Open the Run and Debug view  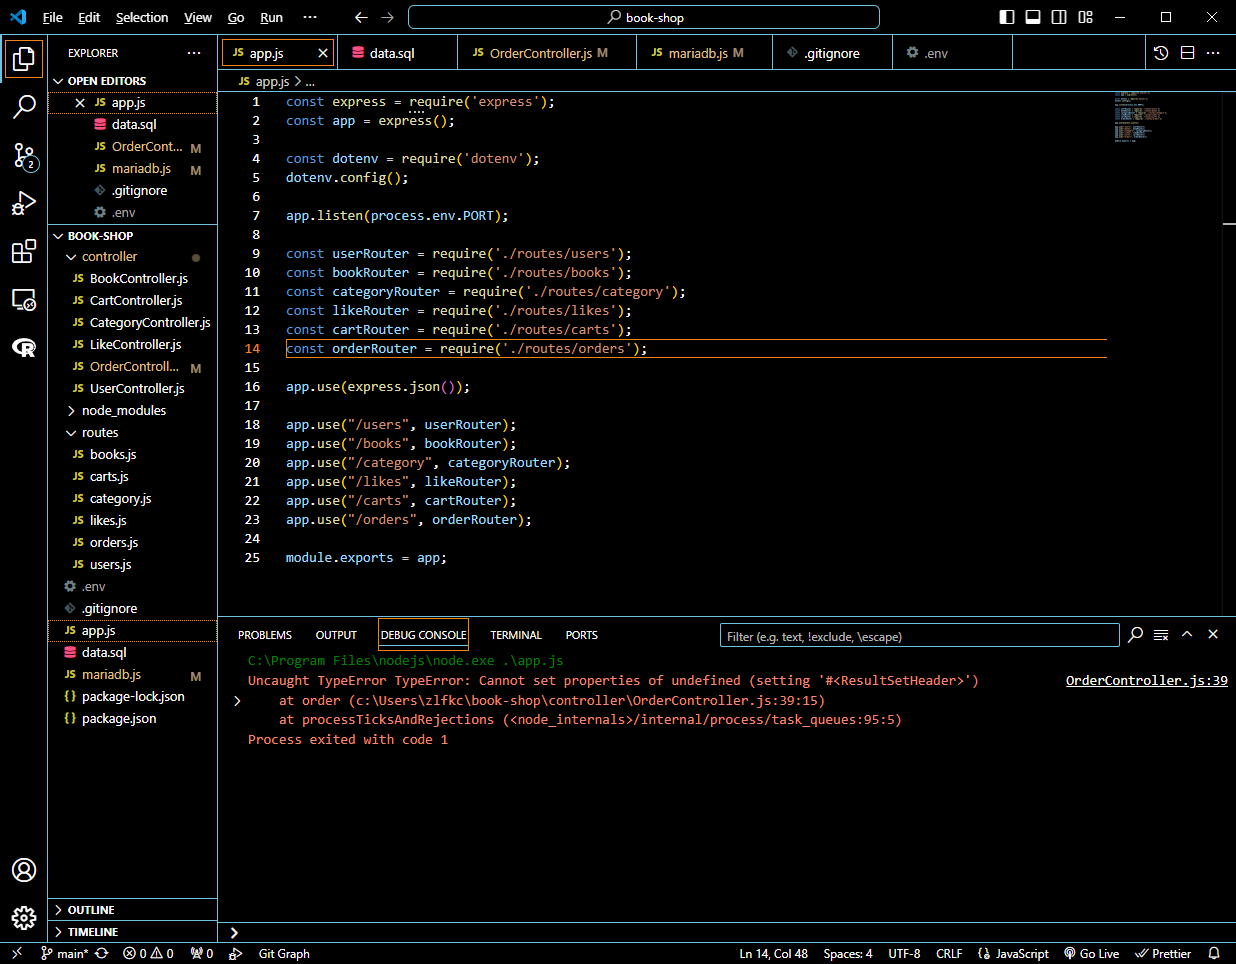click(x=24, y=203)
